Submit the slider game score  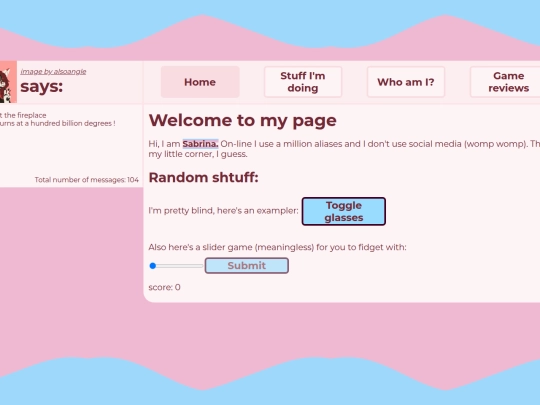point(247,266)
